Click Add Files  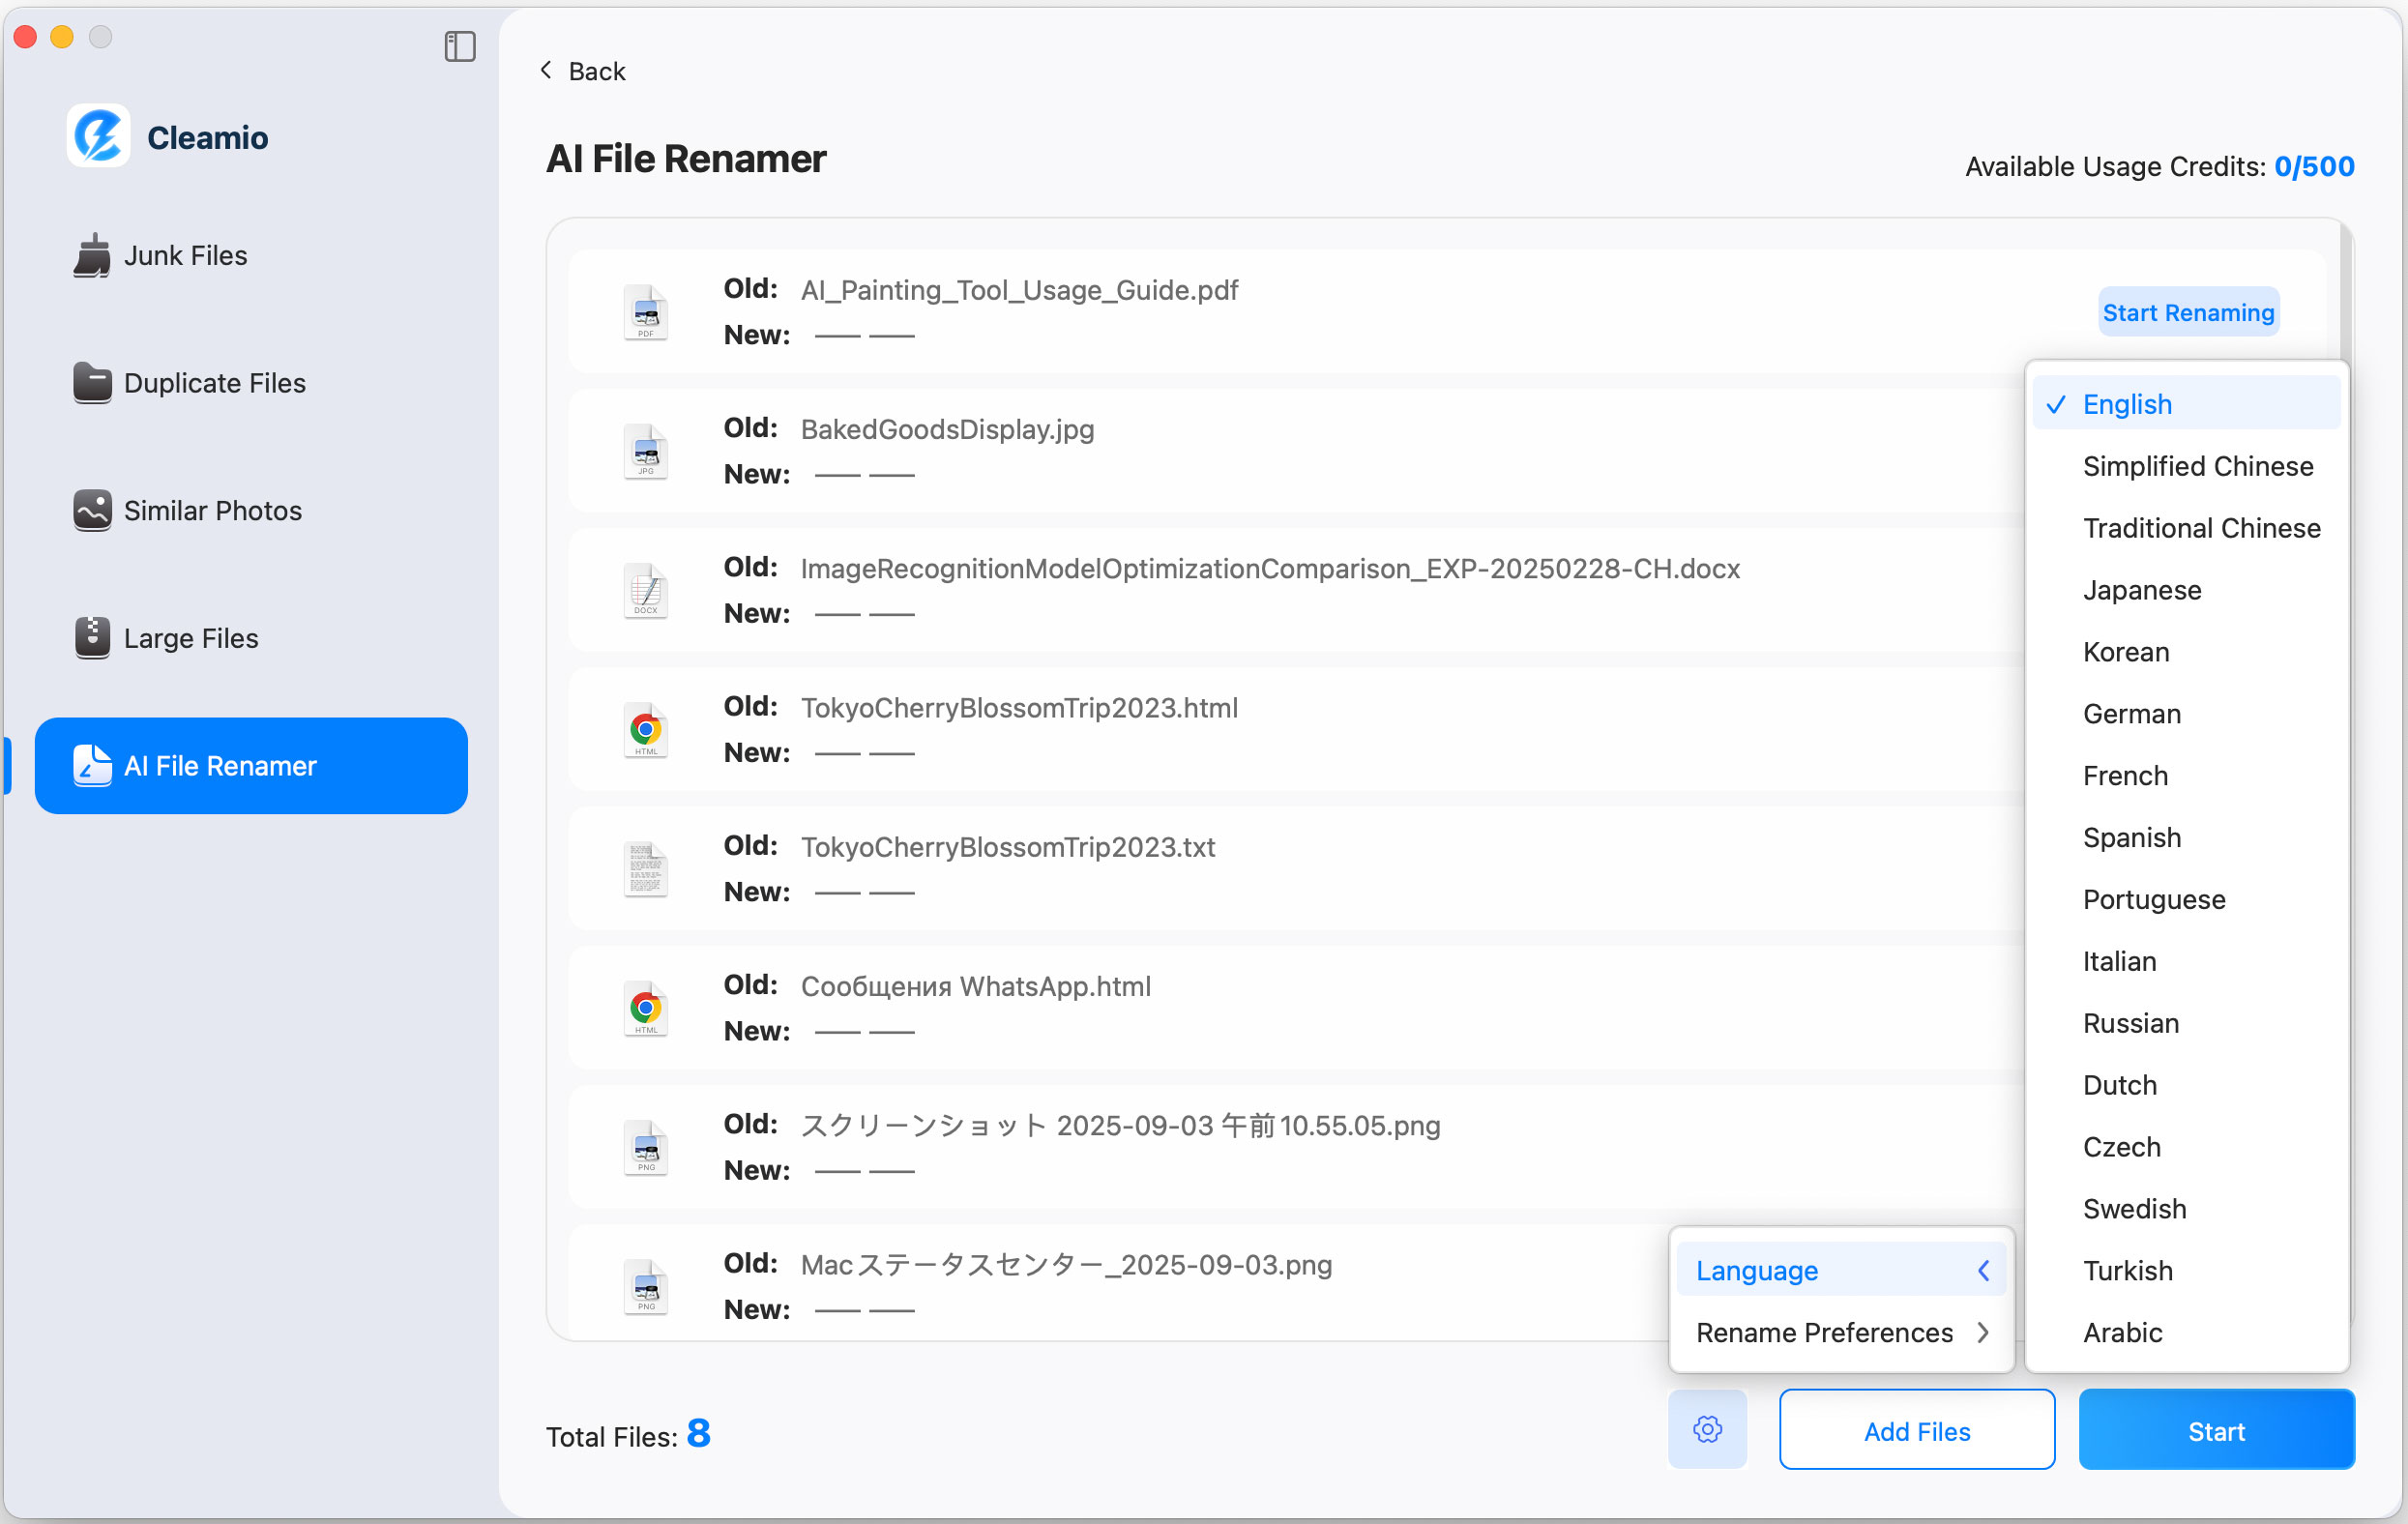pos(1915,1429)
